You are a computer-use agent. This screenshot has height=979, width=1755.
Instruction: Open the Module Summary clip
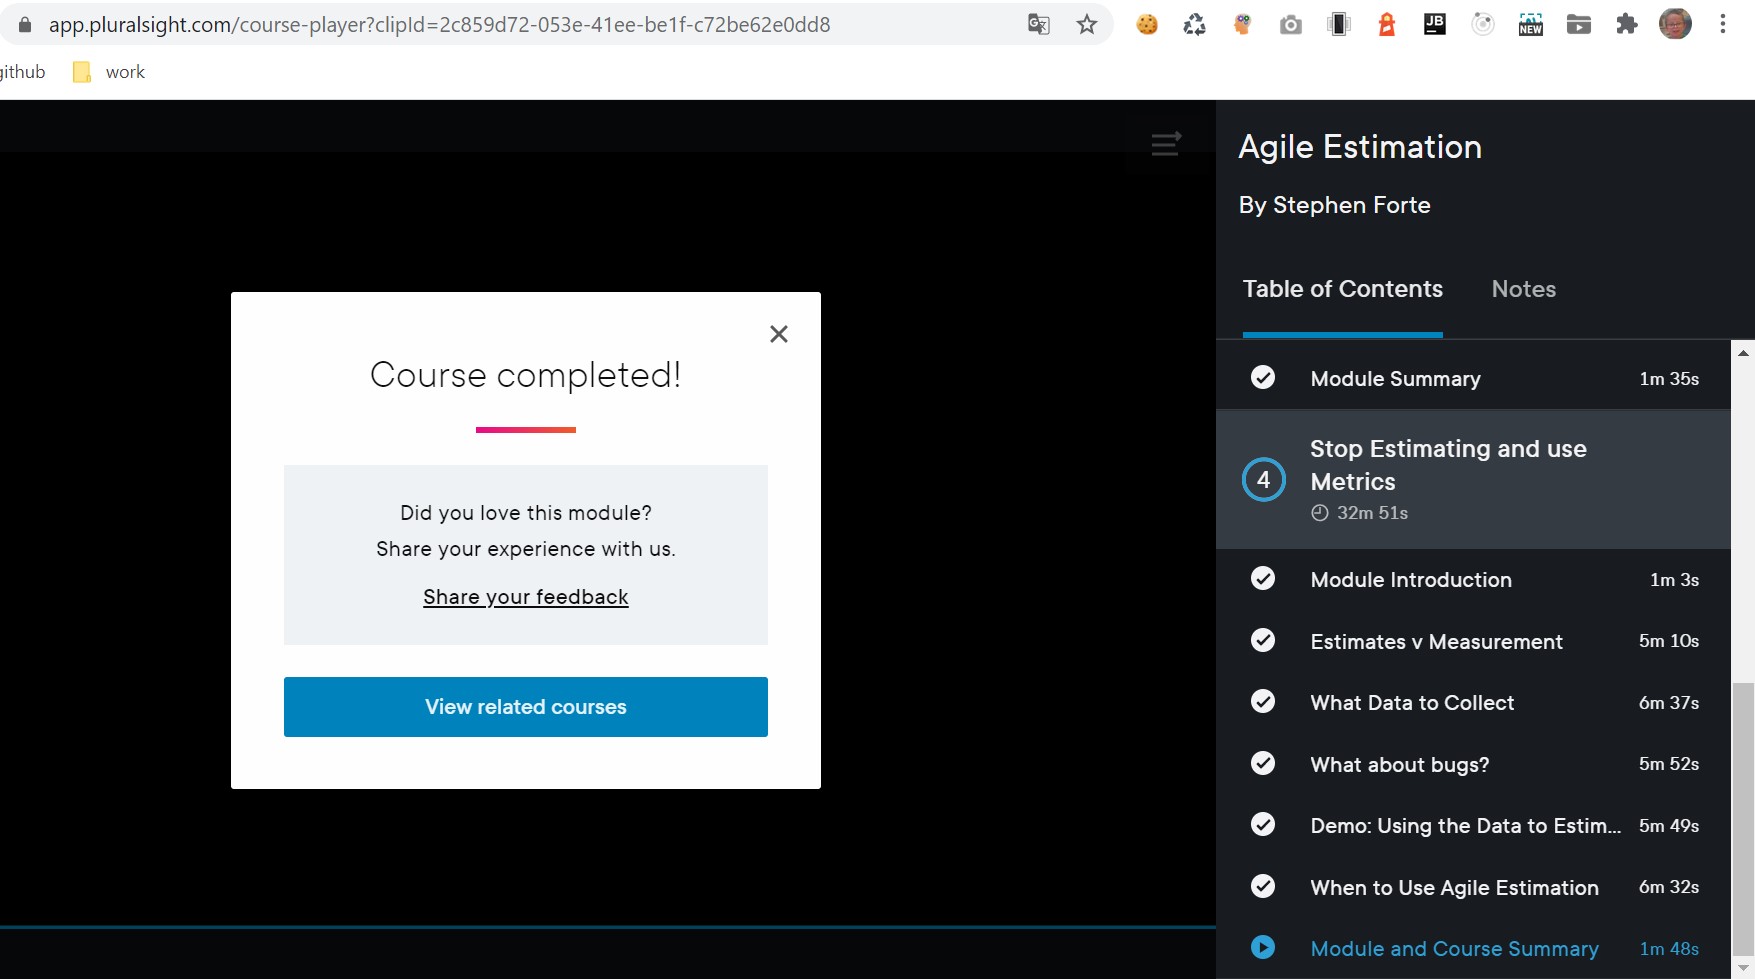[1474, 379]
